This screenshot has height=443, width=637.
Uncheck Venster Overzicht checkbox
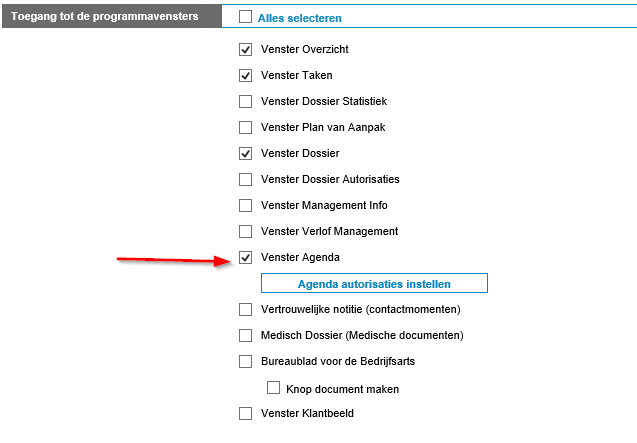pyautogui.click(x=245, y=49)
